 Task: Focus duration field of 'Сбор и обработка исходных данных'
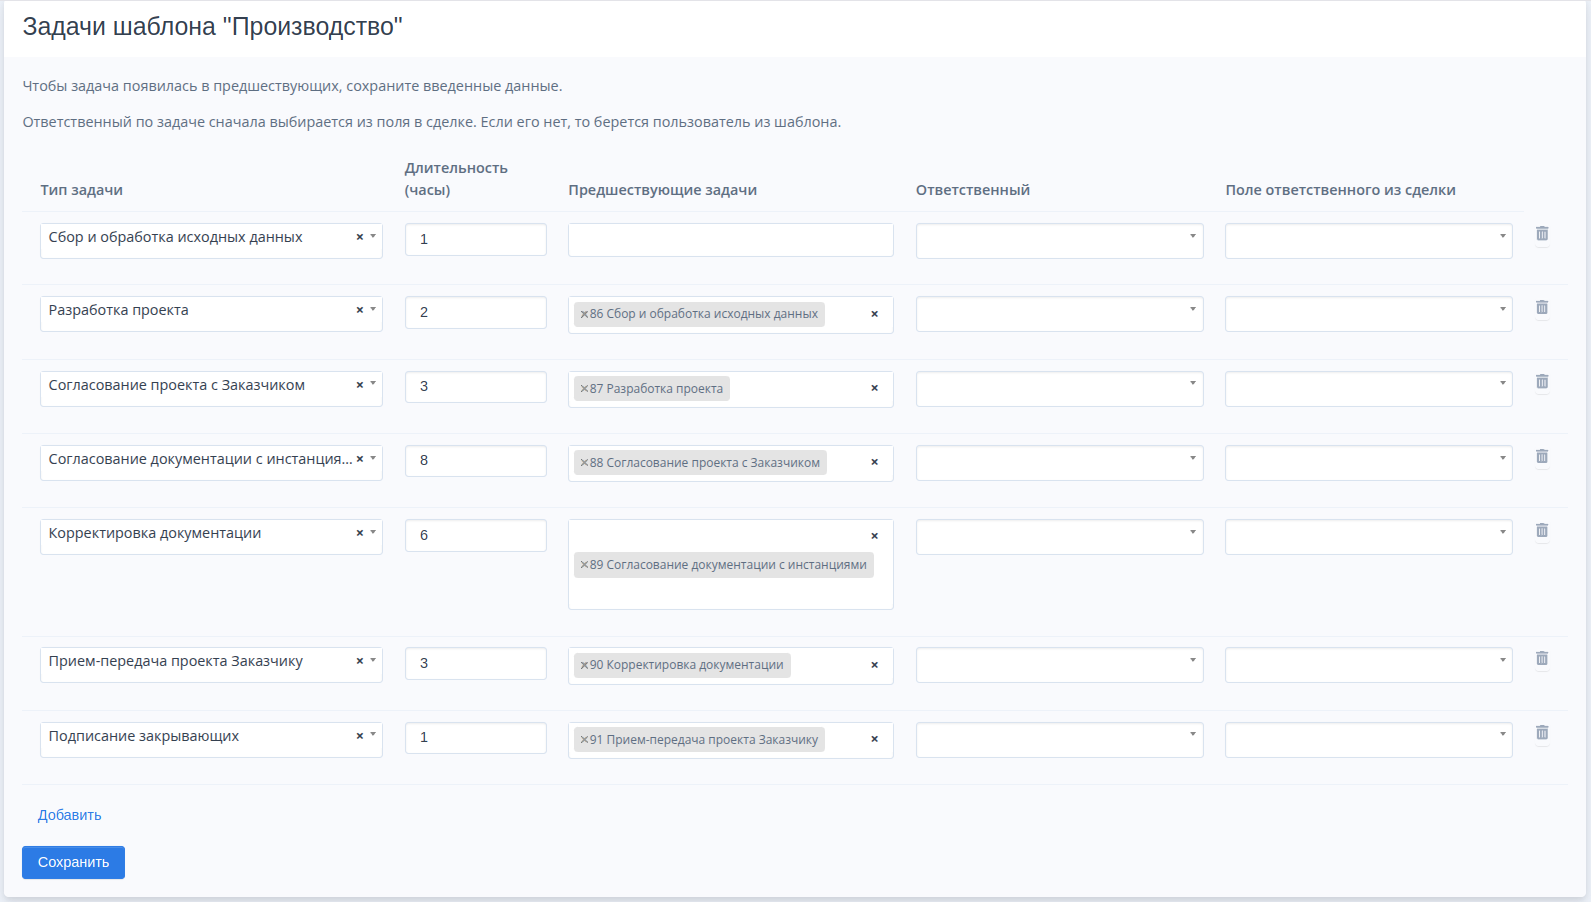476,239
